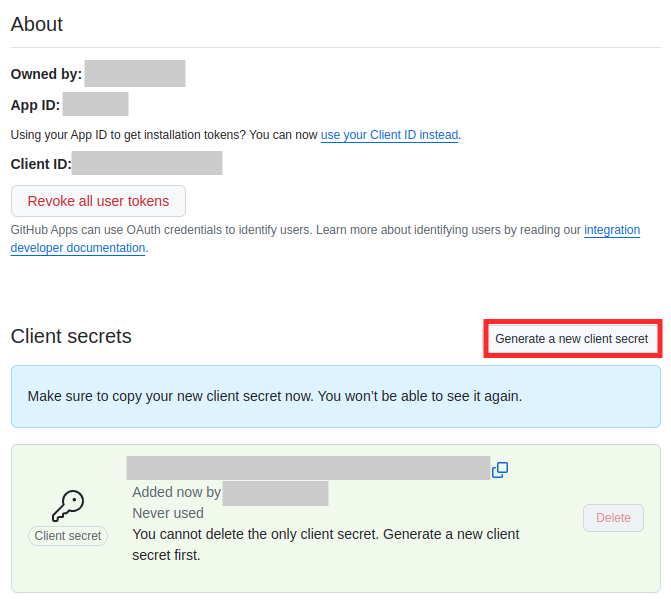Click the 'Owned by:' label

(x=46, y=74)
